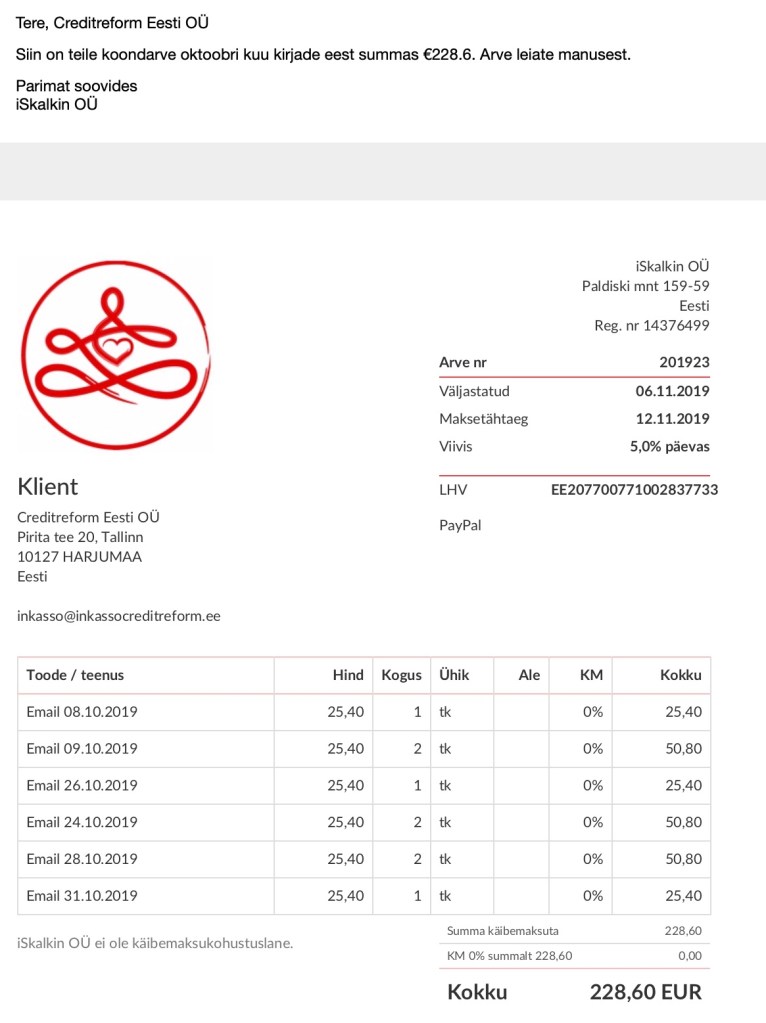The width and height of the screenshot is (766, 1023).
Task: Click the Reg. nr 14376499 text
Action: (651, 326)
